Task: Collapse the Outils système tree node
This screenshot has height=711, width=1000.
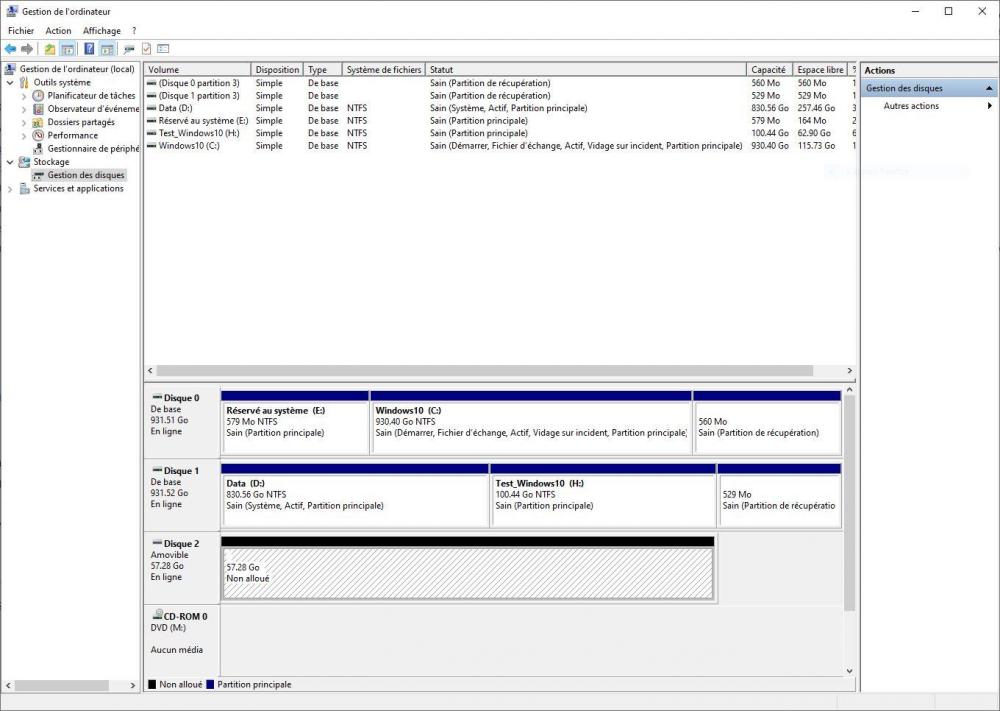Action: (x=11, y=83)
